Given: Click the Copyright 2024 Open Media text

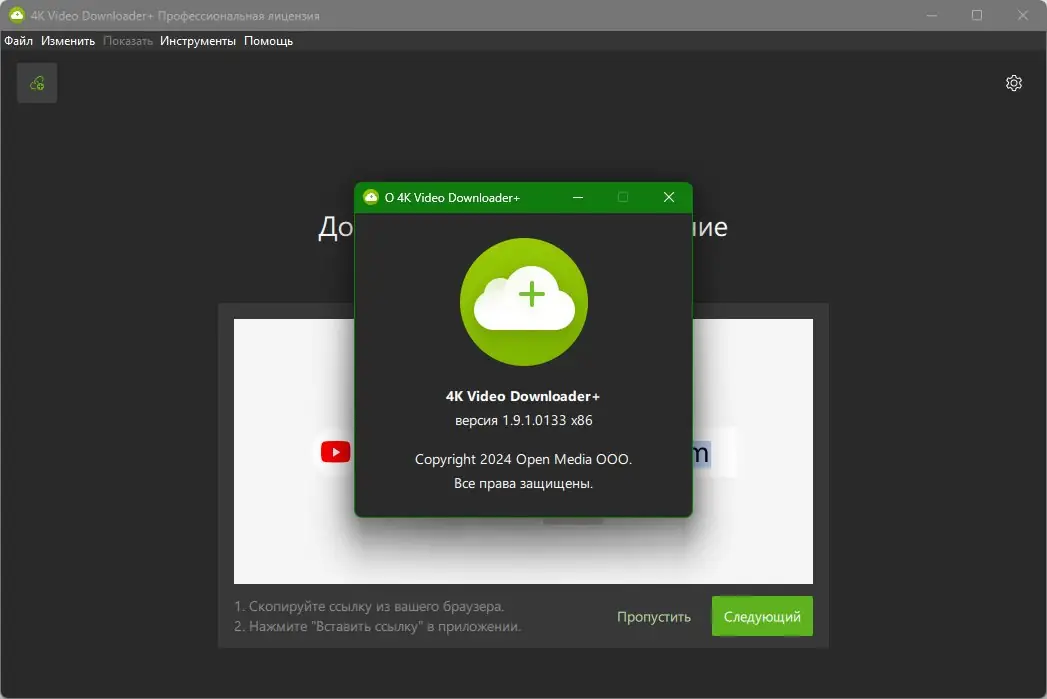Looking at the screenshot, I should 524,459.
